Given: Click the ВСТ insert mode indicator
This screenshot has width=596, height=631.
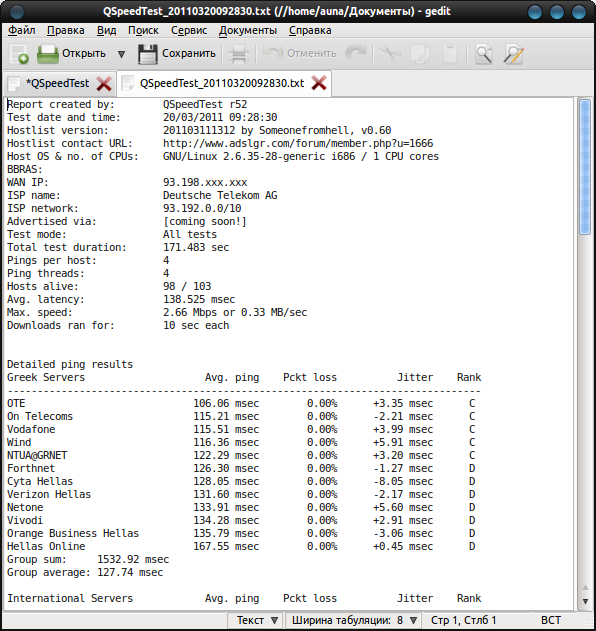Looking at the screenshot, I should click(x=551, y=620).
